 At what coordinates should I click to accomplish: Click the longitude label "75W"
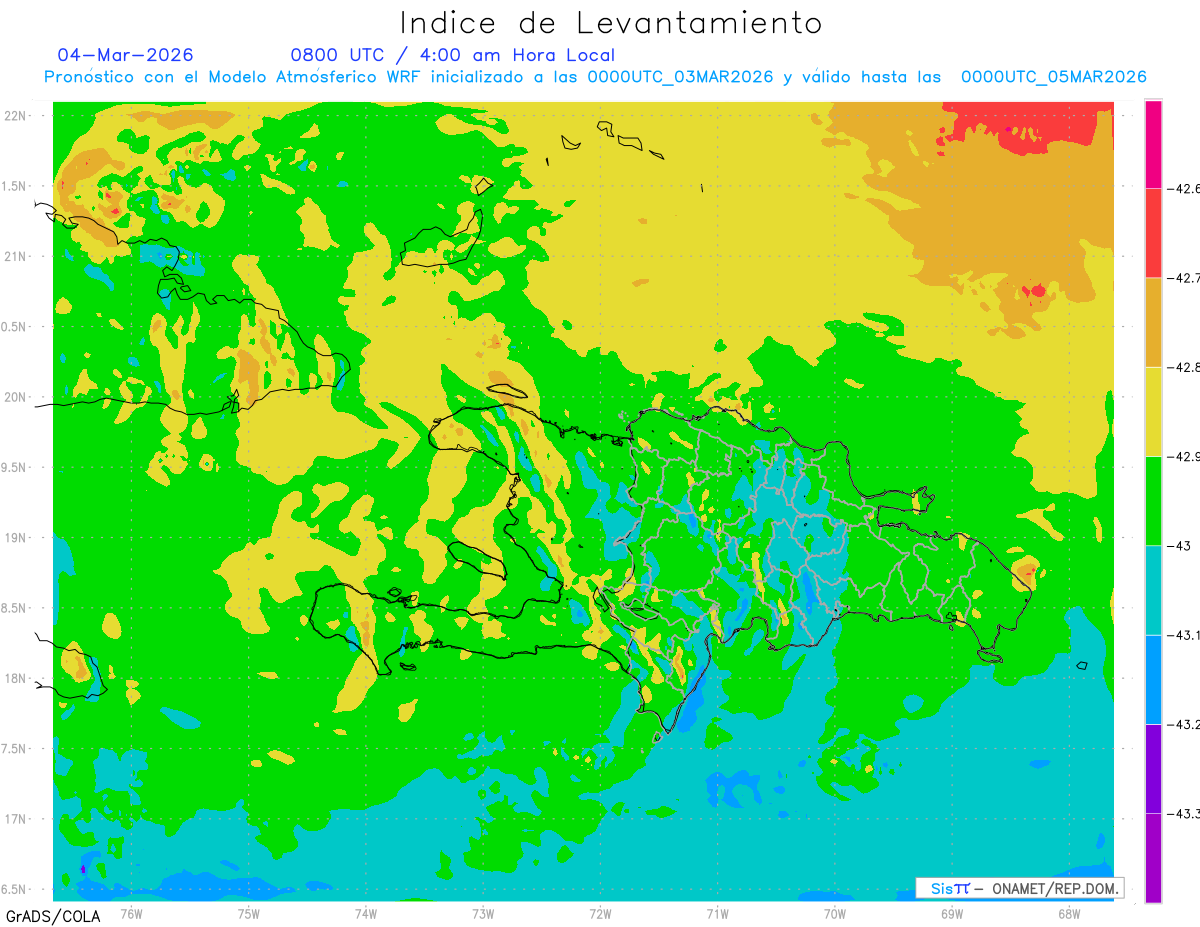pyautogui.click(x=248, y=914)
